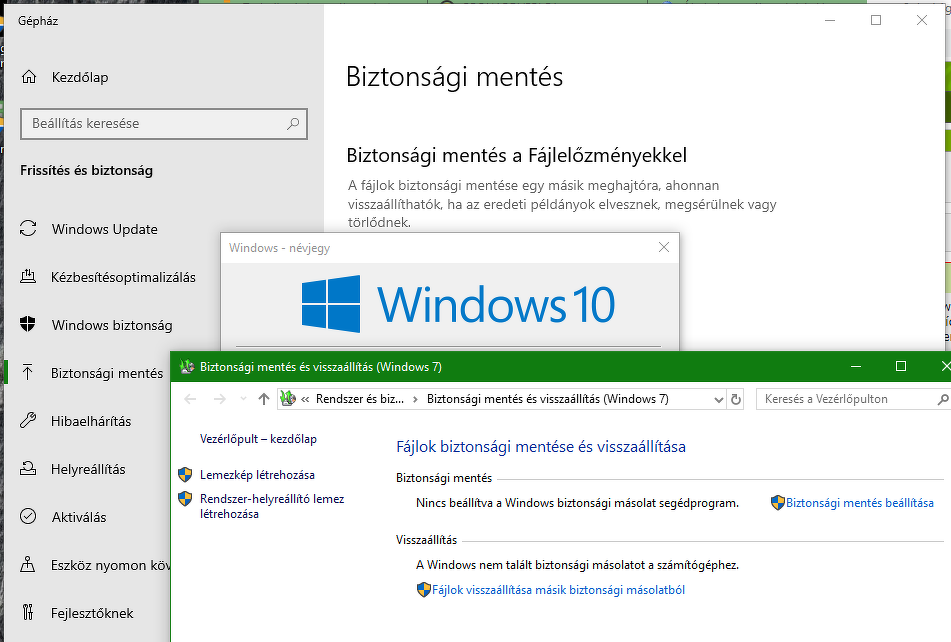The image size is (951, 642).
Task: Minimize the Biztonsági mentés és visszaállítás window
Action: 856,366
